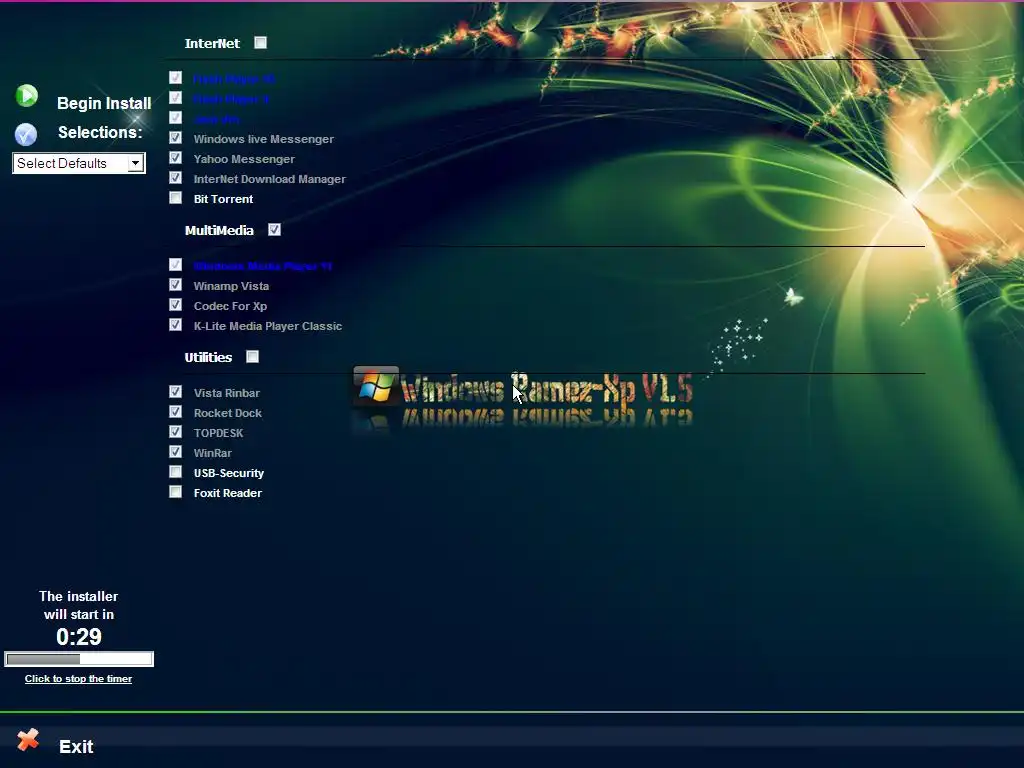Uncheck the Rocket Dock checkbox
Image resolution: width=1024 pixels, height=768 pixels.
click(175, 411)
